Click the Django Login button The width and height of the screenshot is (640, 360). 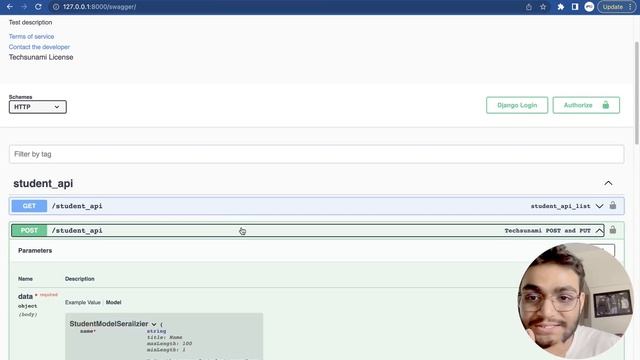[517, 105]
